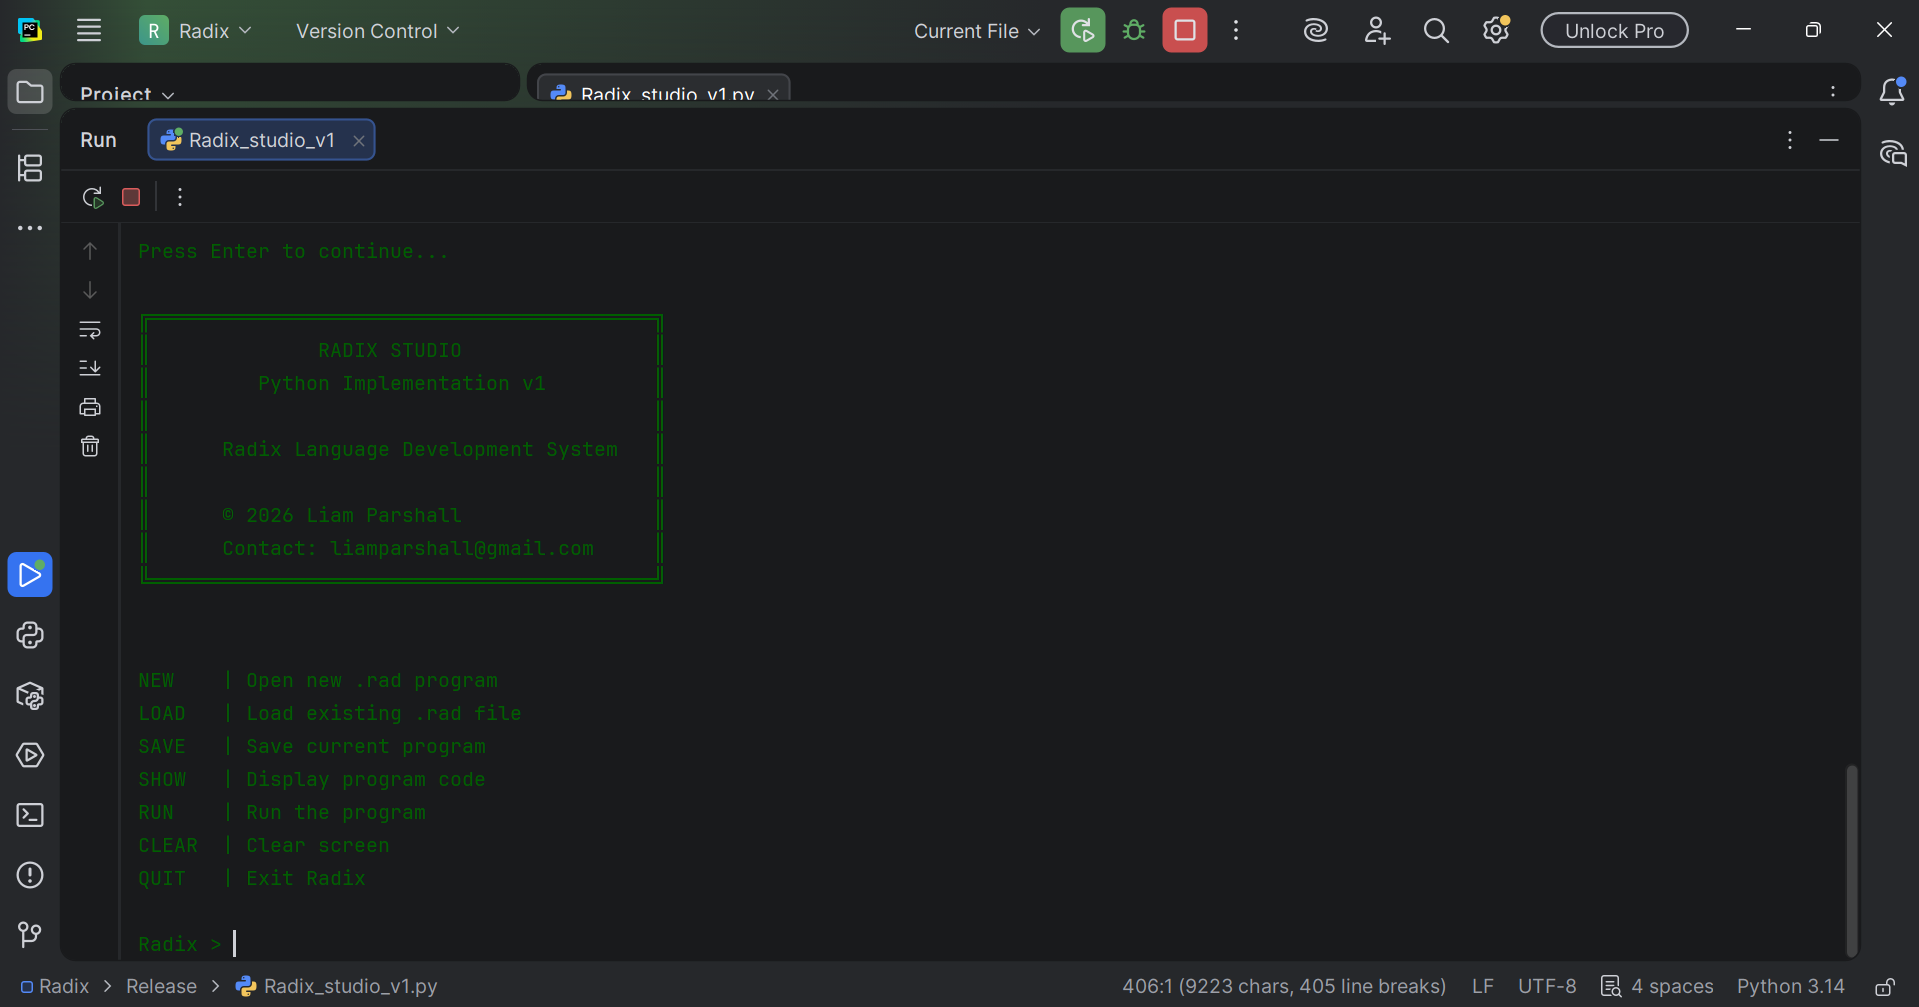
Task: Jump down the stack trace arrow
Action: tap(90, 290)
